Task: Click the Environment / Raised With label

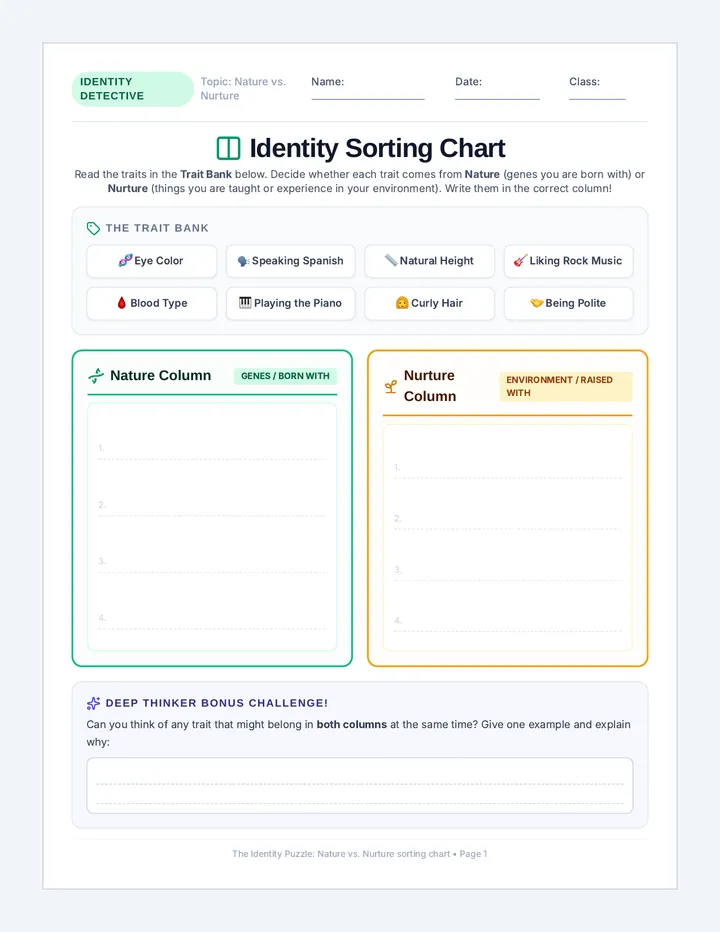Action: [x=565, y=386]
